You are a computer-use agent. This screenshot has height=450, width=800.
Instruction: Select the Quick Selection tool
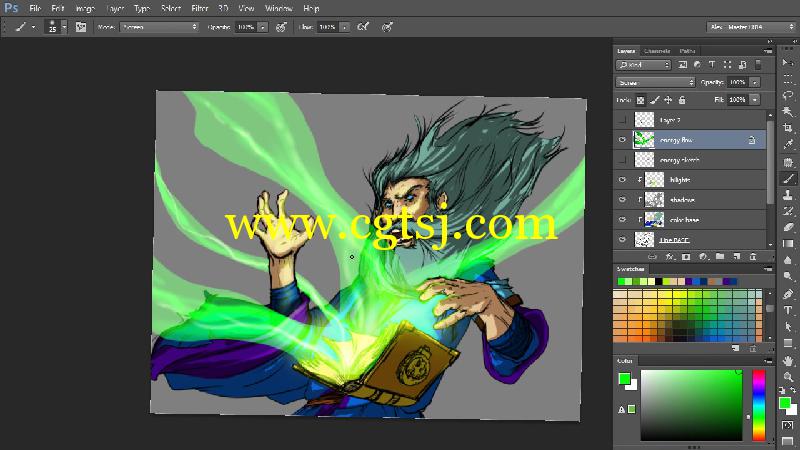click(x=788, y=112)
